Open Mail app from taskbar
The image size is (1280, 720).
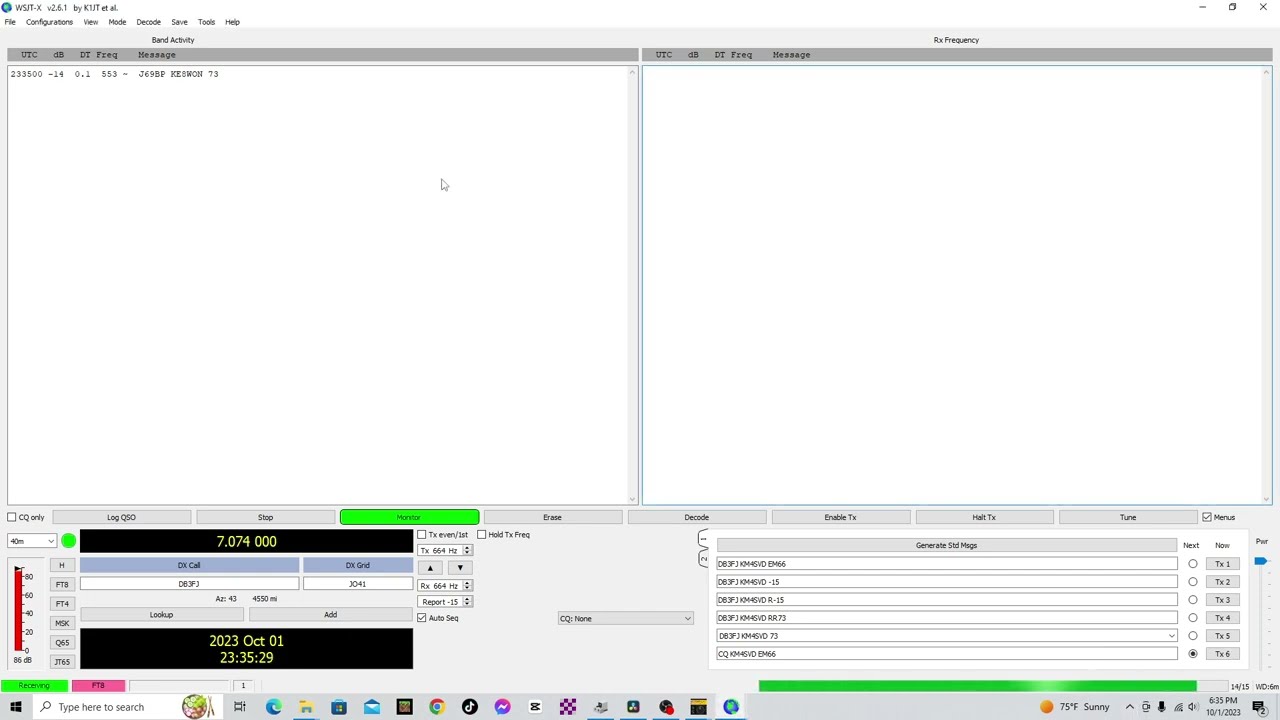point(372,707)
